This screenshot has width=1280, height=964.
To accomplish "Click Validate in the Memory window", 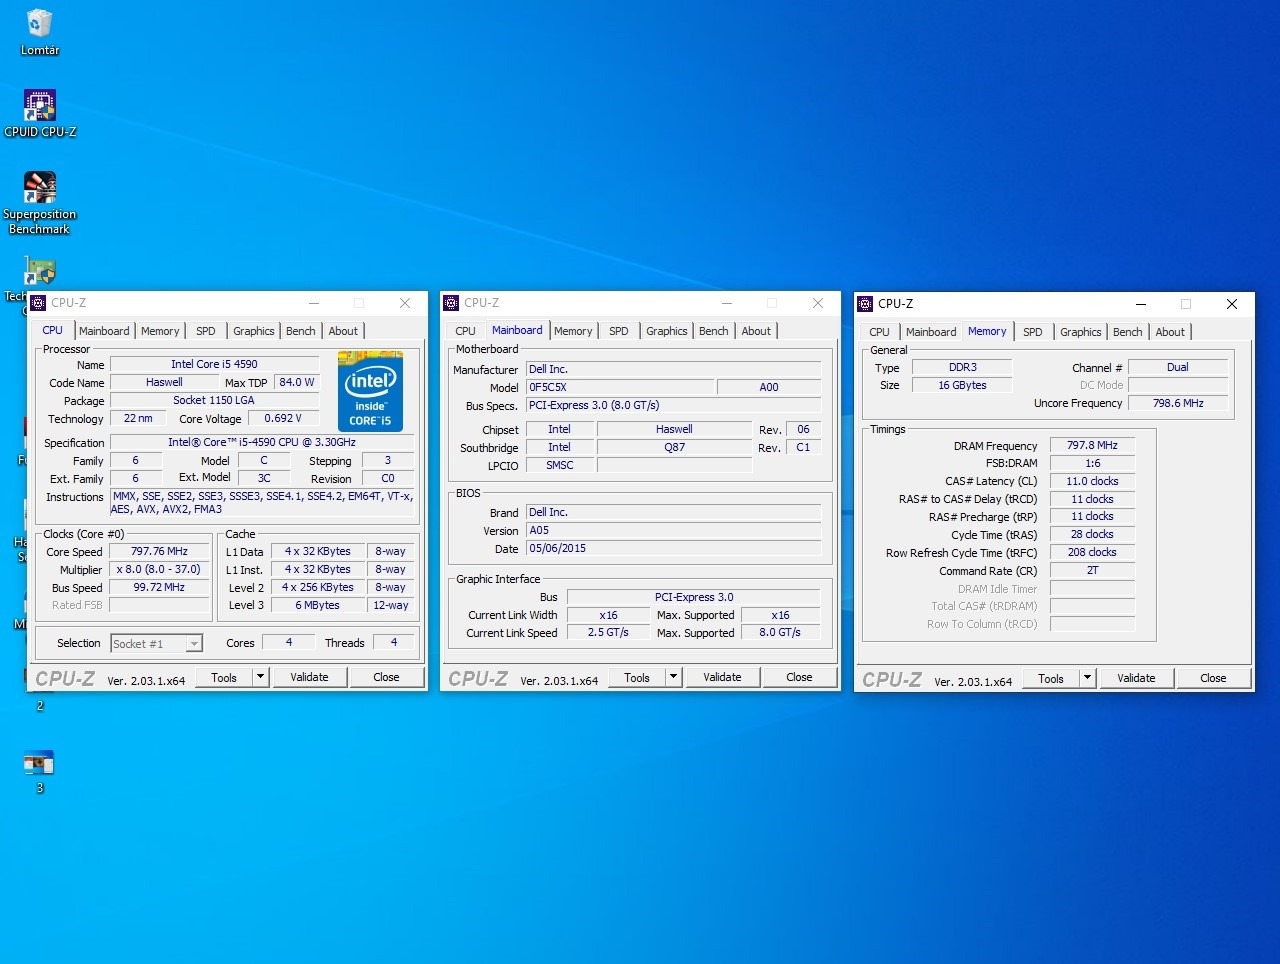I will (x=1136, y=678).
